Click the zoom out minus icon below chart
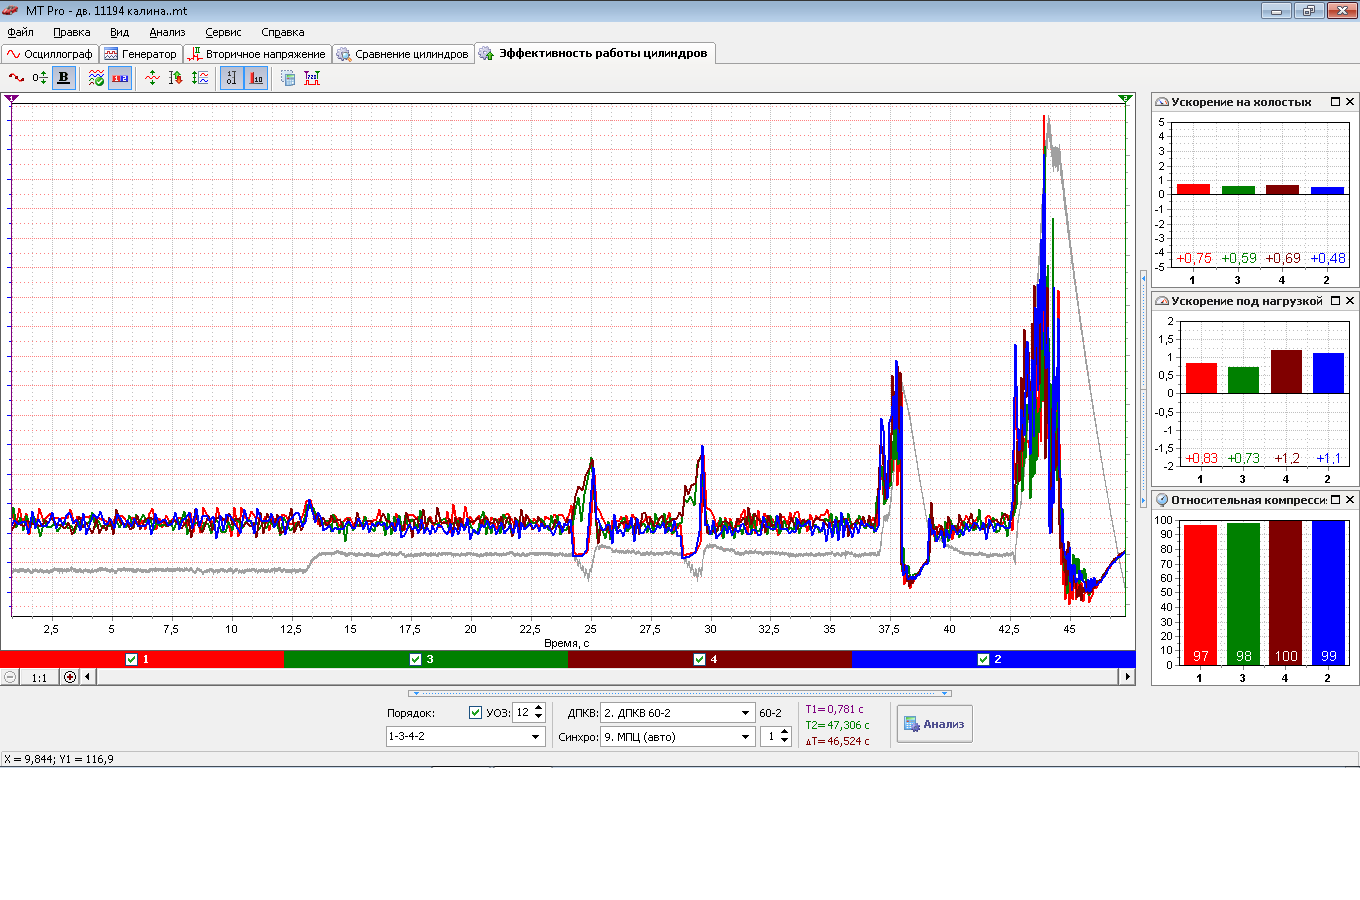The width and height of the screenshot is (1360, 900). coord(10,677)
